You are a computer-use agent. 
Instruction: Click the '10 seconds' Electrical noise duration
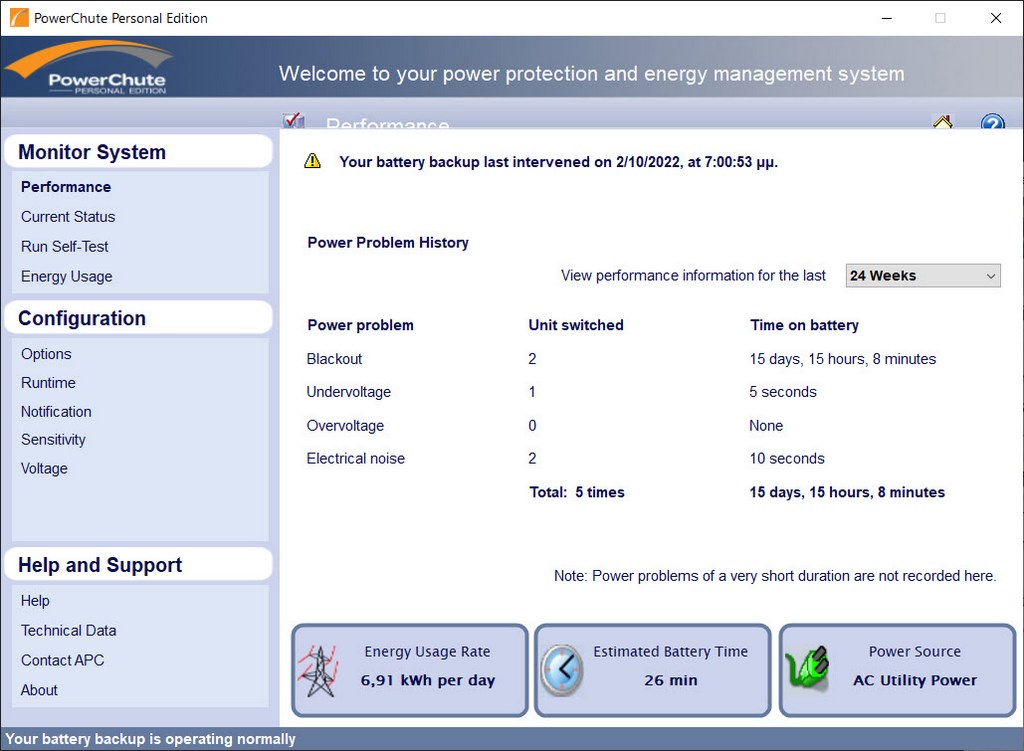coord(787,458)
